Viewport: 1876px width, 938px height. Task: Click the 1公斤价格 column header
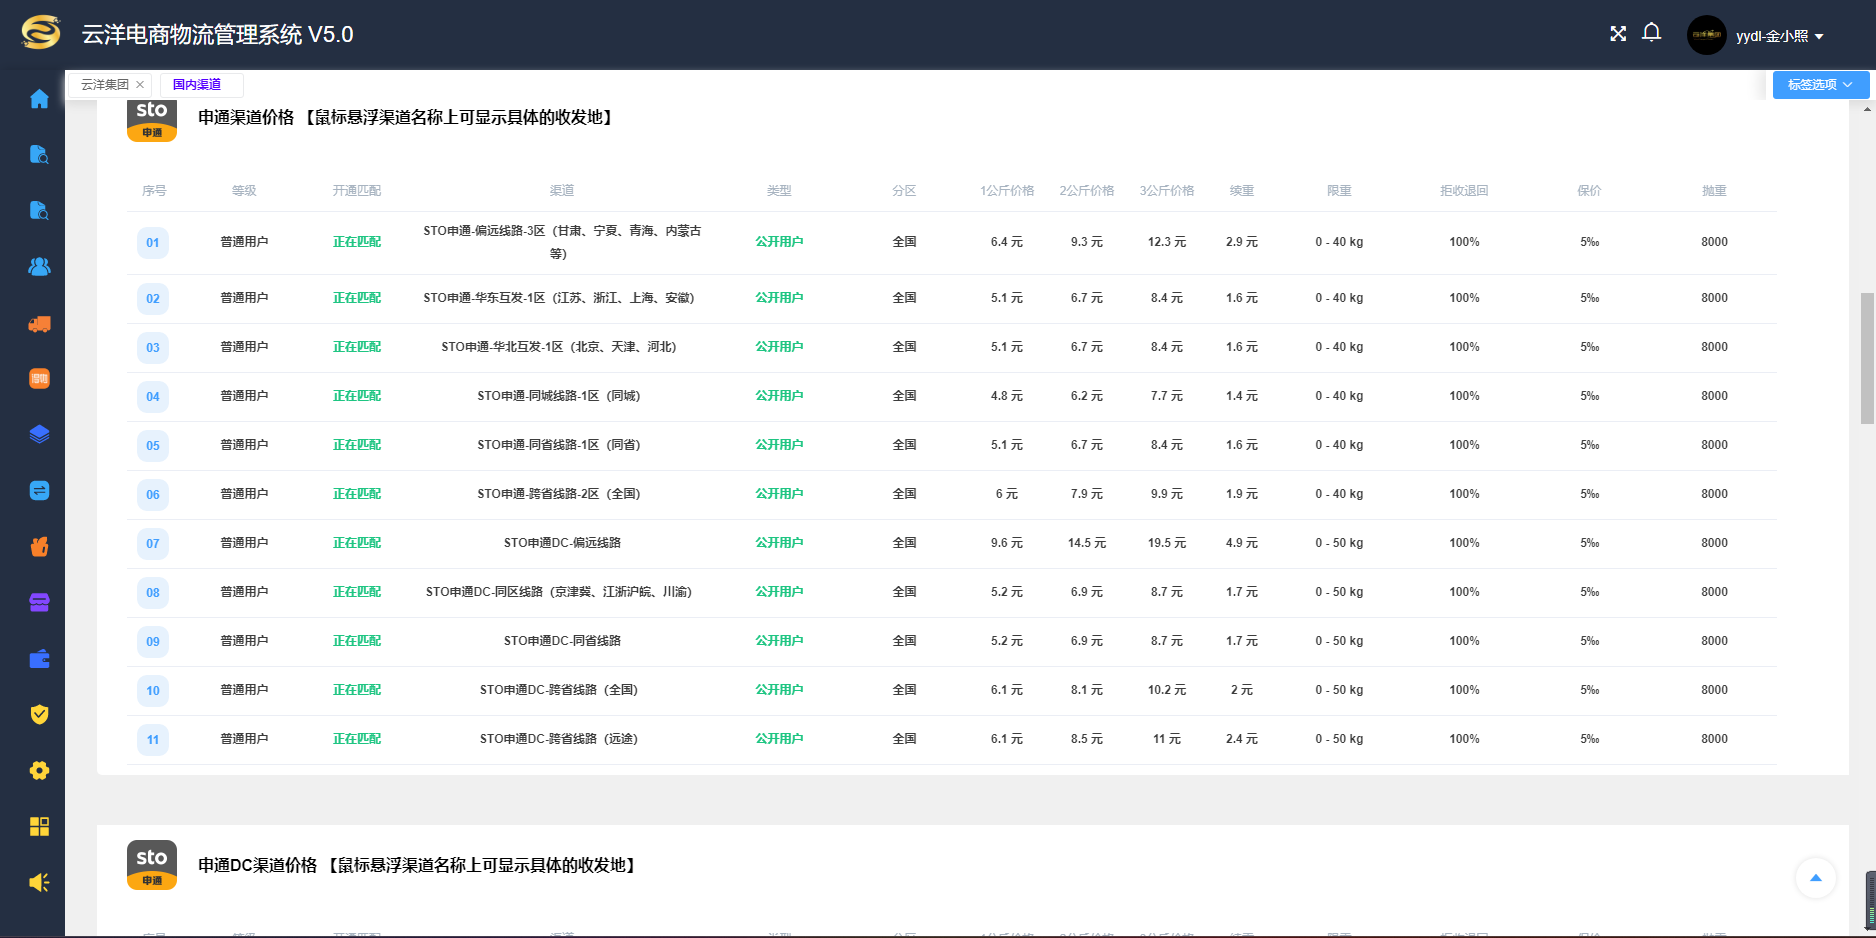click(x=1007, y=191)
